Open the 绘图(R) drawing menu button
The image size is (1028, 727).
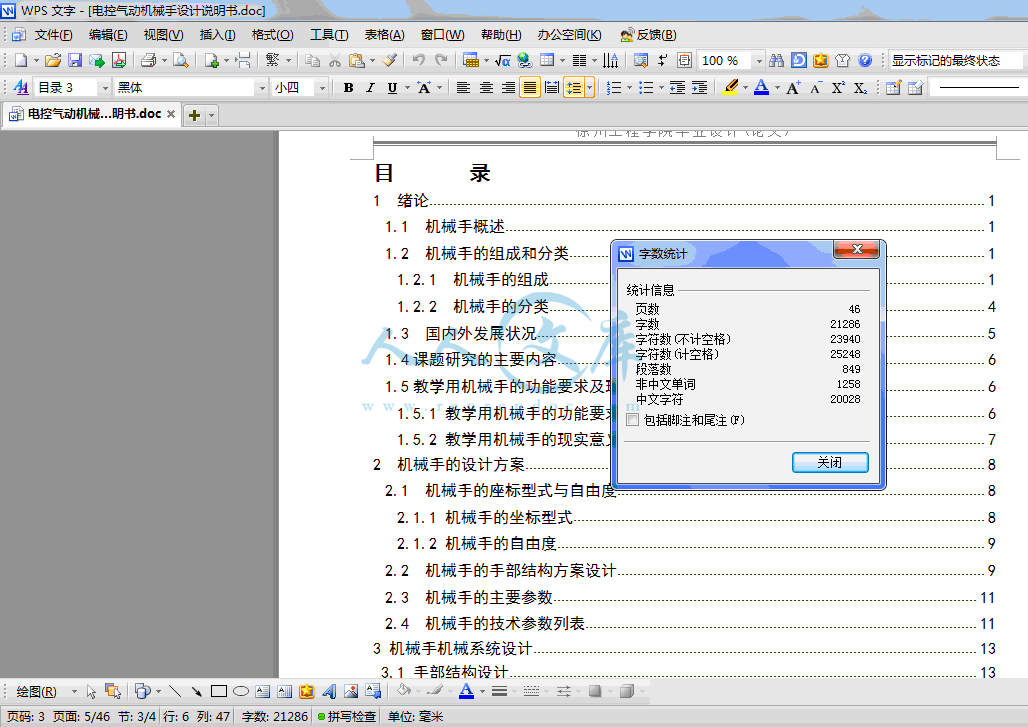coord(37,691)
